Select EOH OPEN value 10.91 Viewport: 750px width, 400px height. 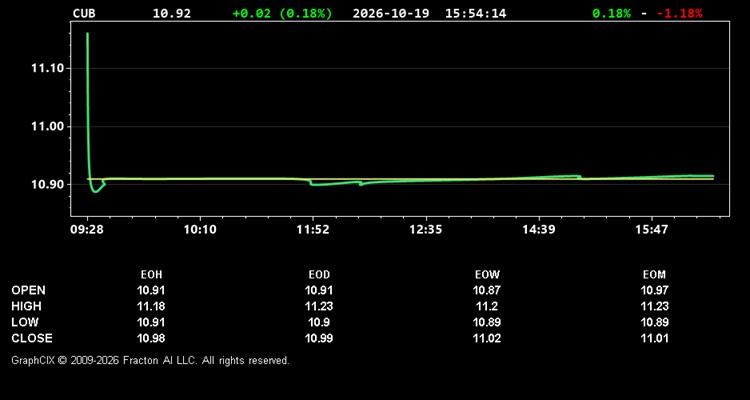pyautogui.click(x=151, y=290)
